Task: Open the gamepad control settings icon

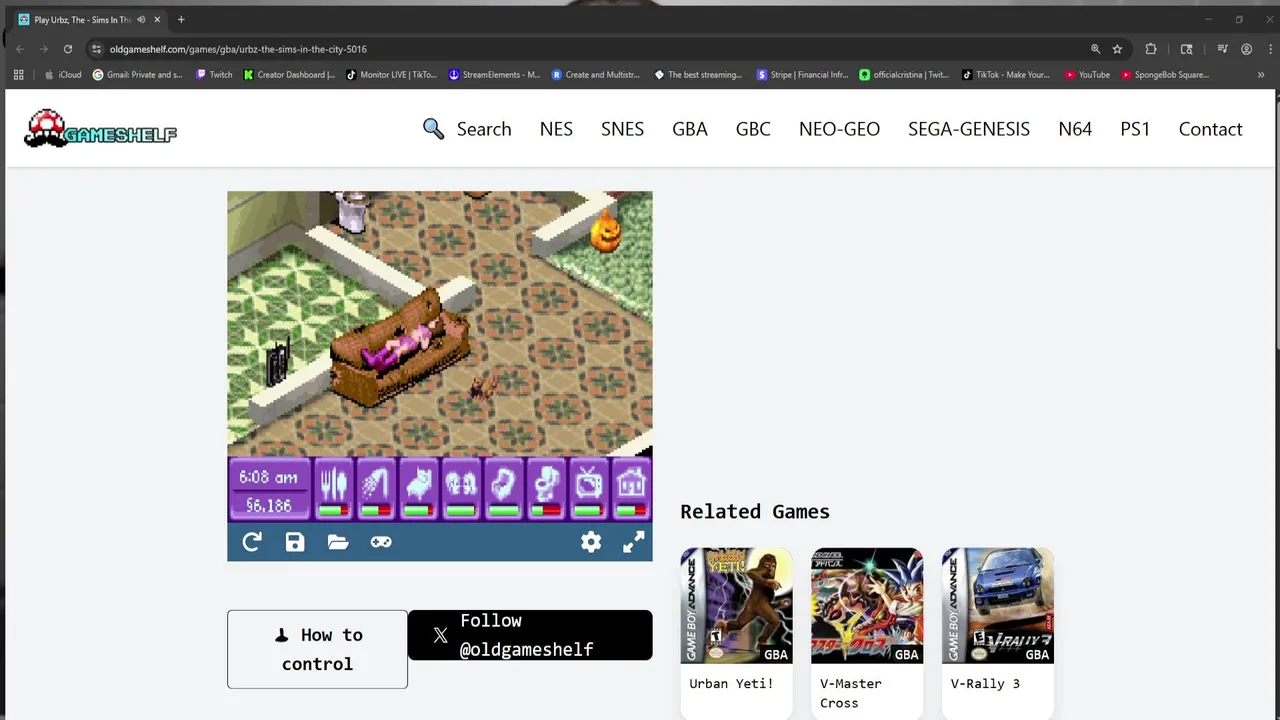Action: click(x=381, y=542)
